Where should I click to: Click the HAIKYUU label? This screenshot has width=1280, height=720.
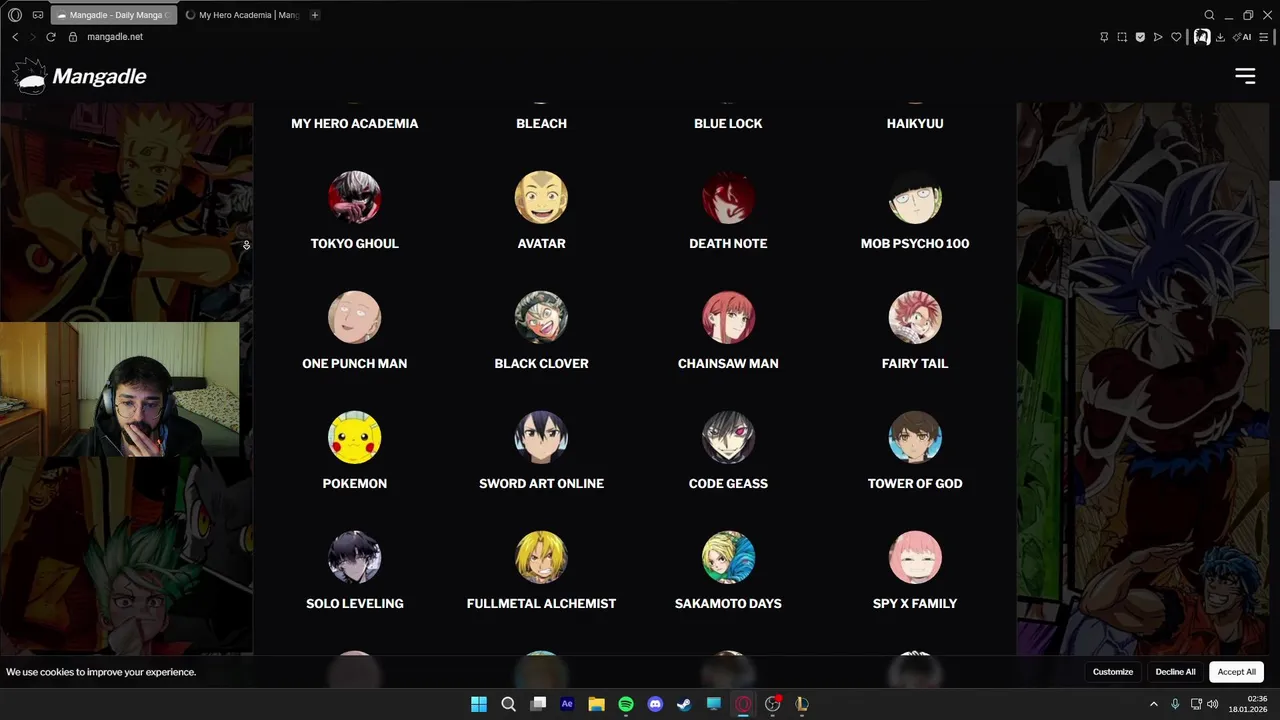tap(915, 124)
